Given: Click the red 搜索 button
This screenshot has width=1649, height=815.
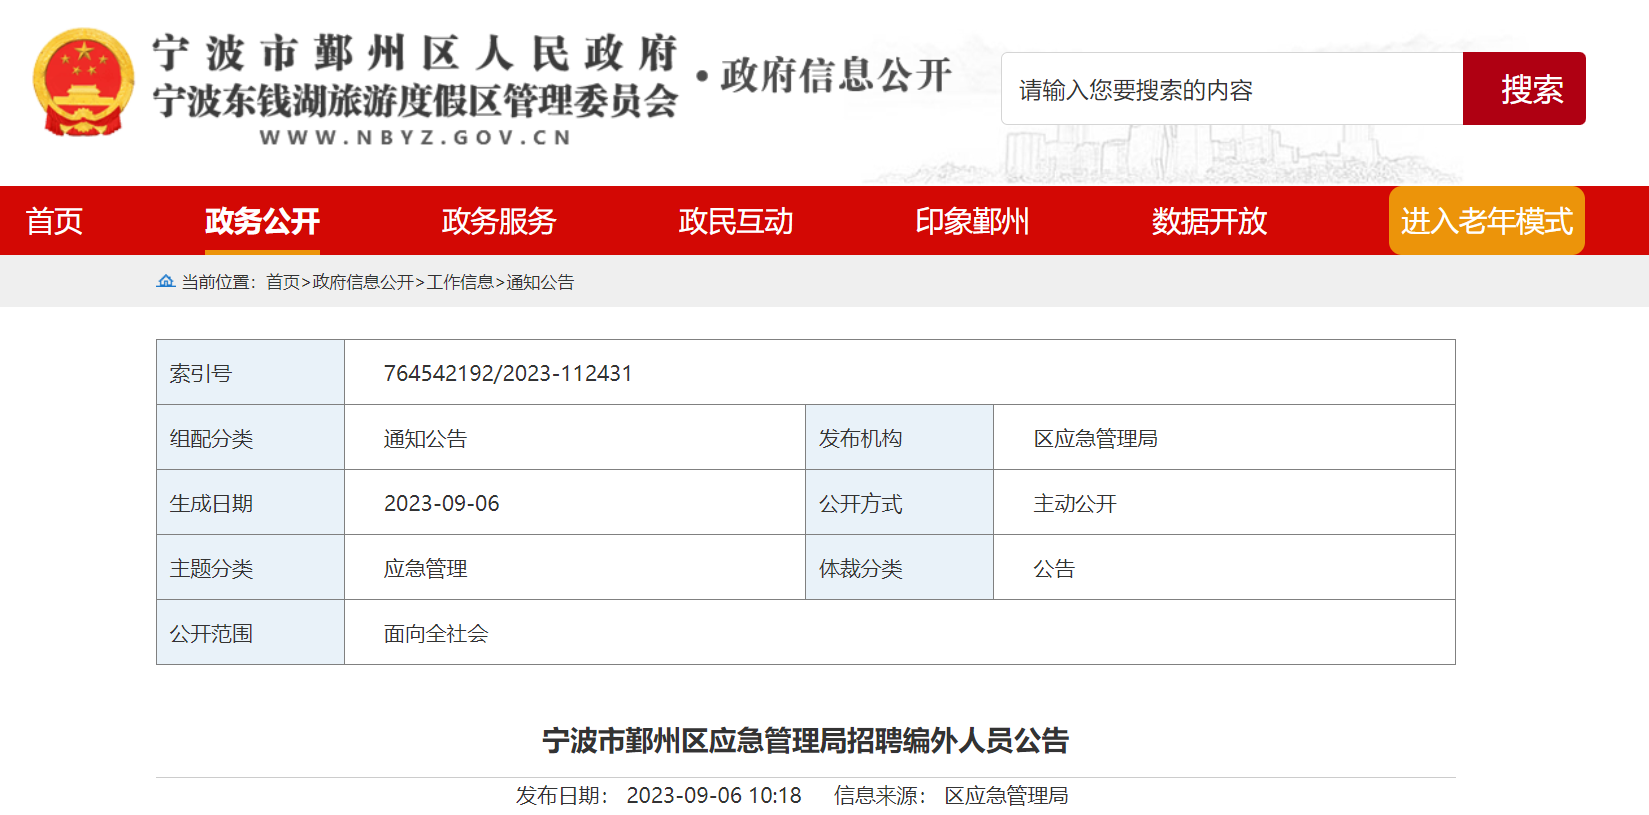Looking at the screenshot, I should point(1524,89).
